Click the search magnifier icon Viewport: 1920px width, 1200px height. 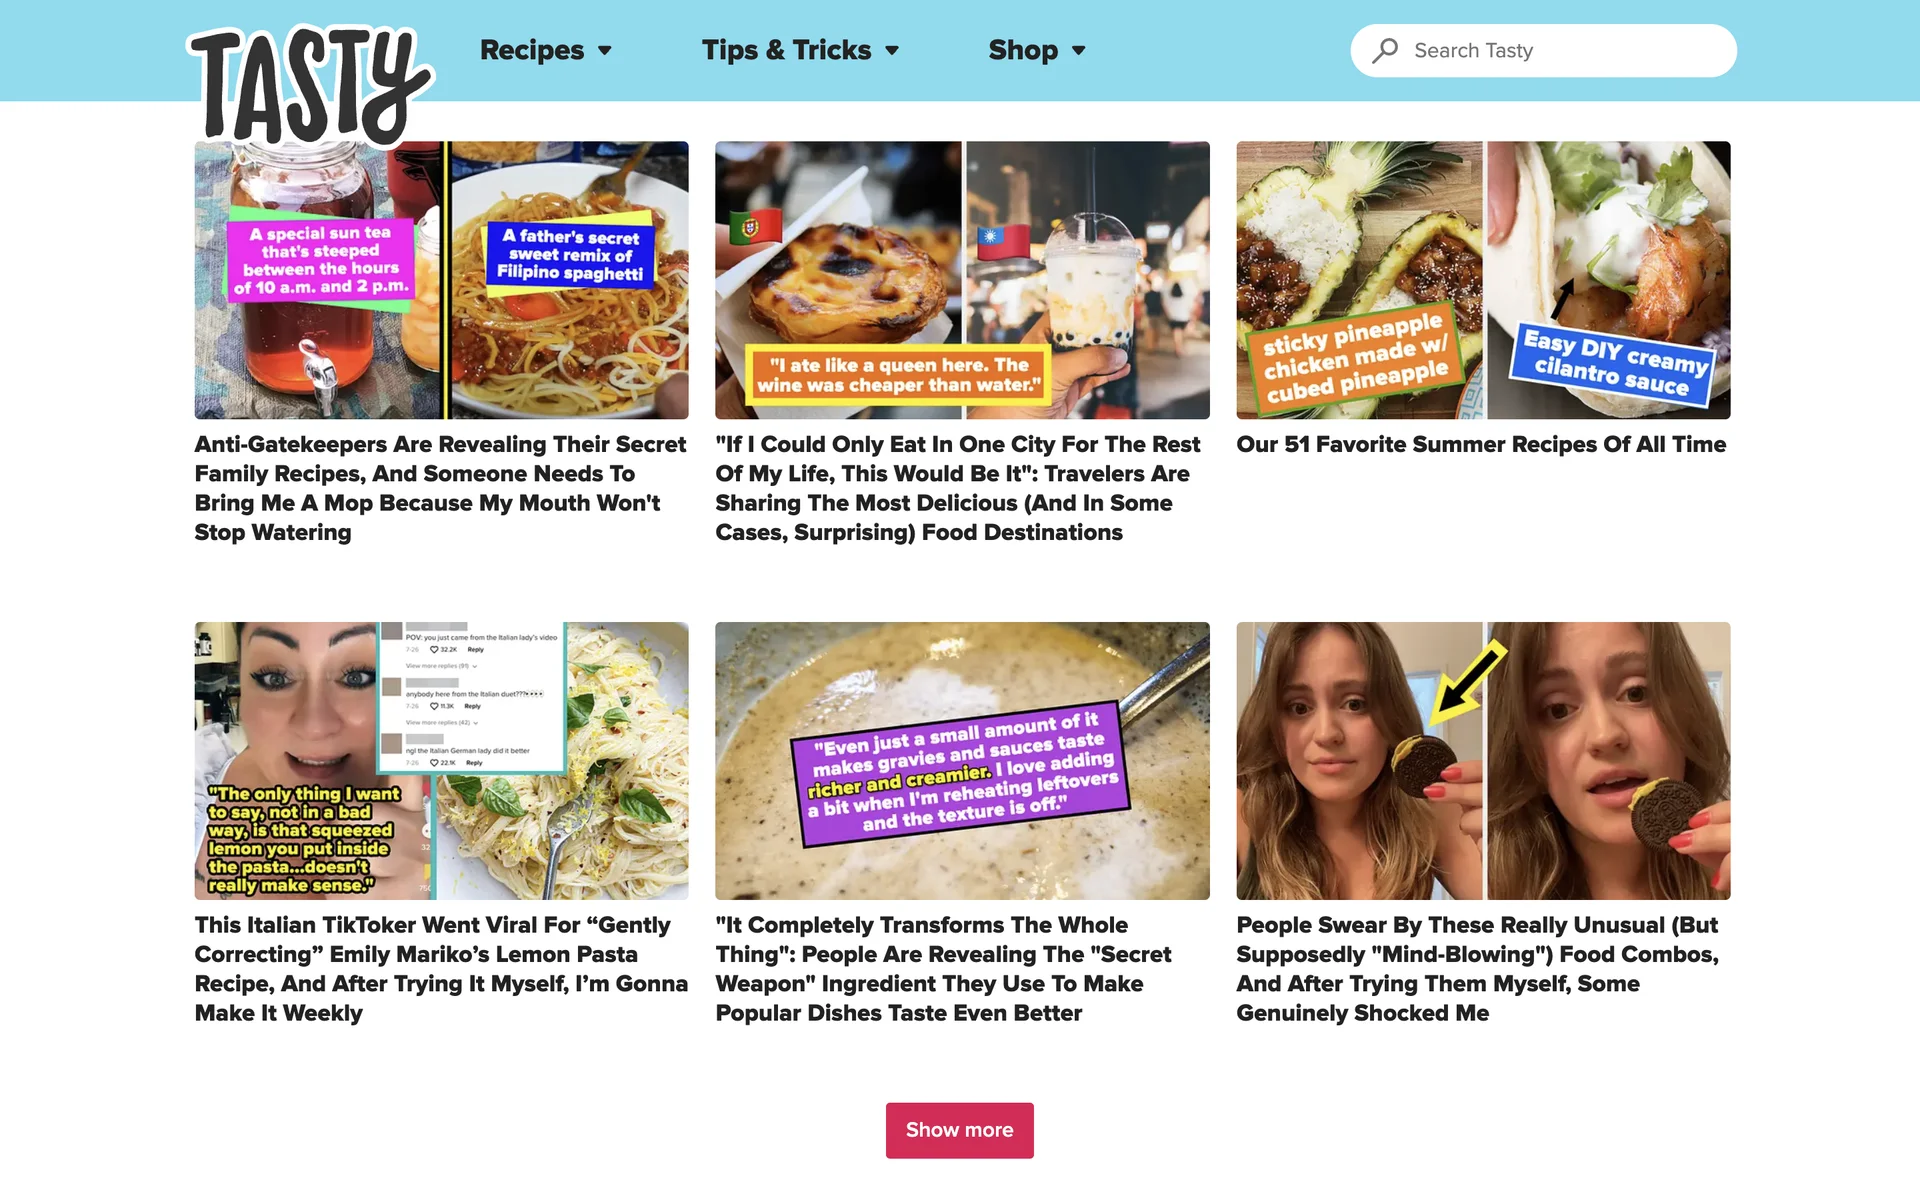point(1385,50)
